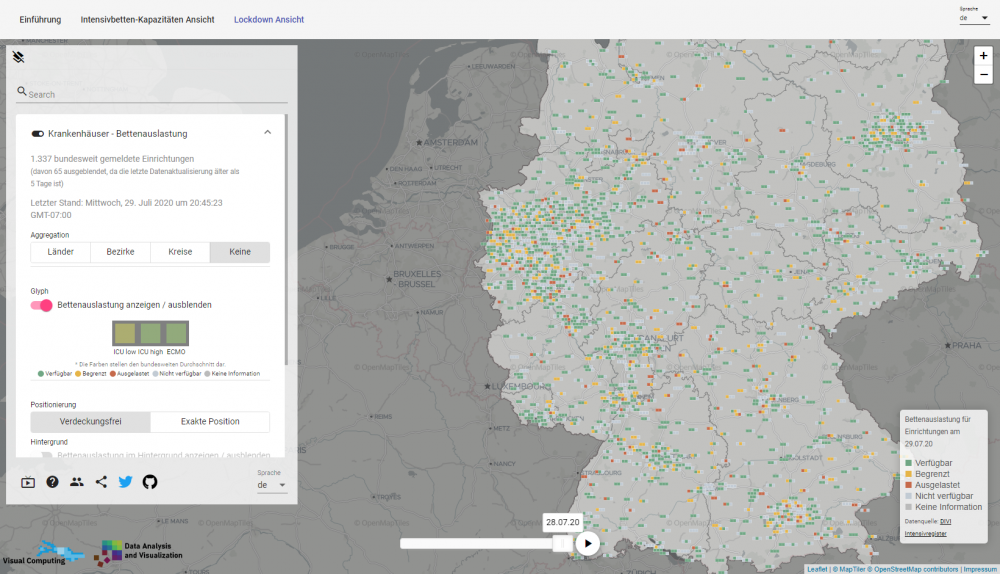Click the hide layers icon in the panel
This screenshot has width=1000, height=574.
click(18, 57)
